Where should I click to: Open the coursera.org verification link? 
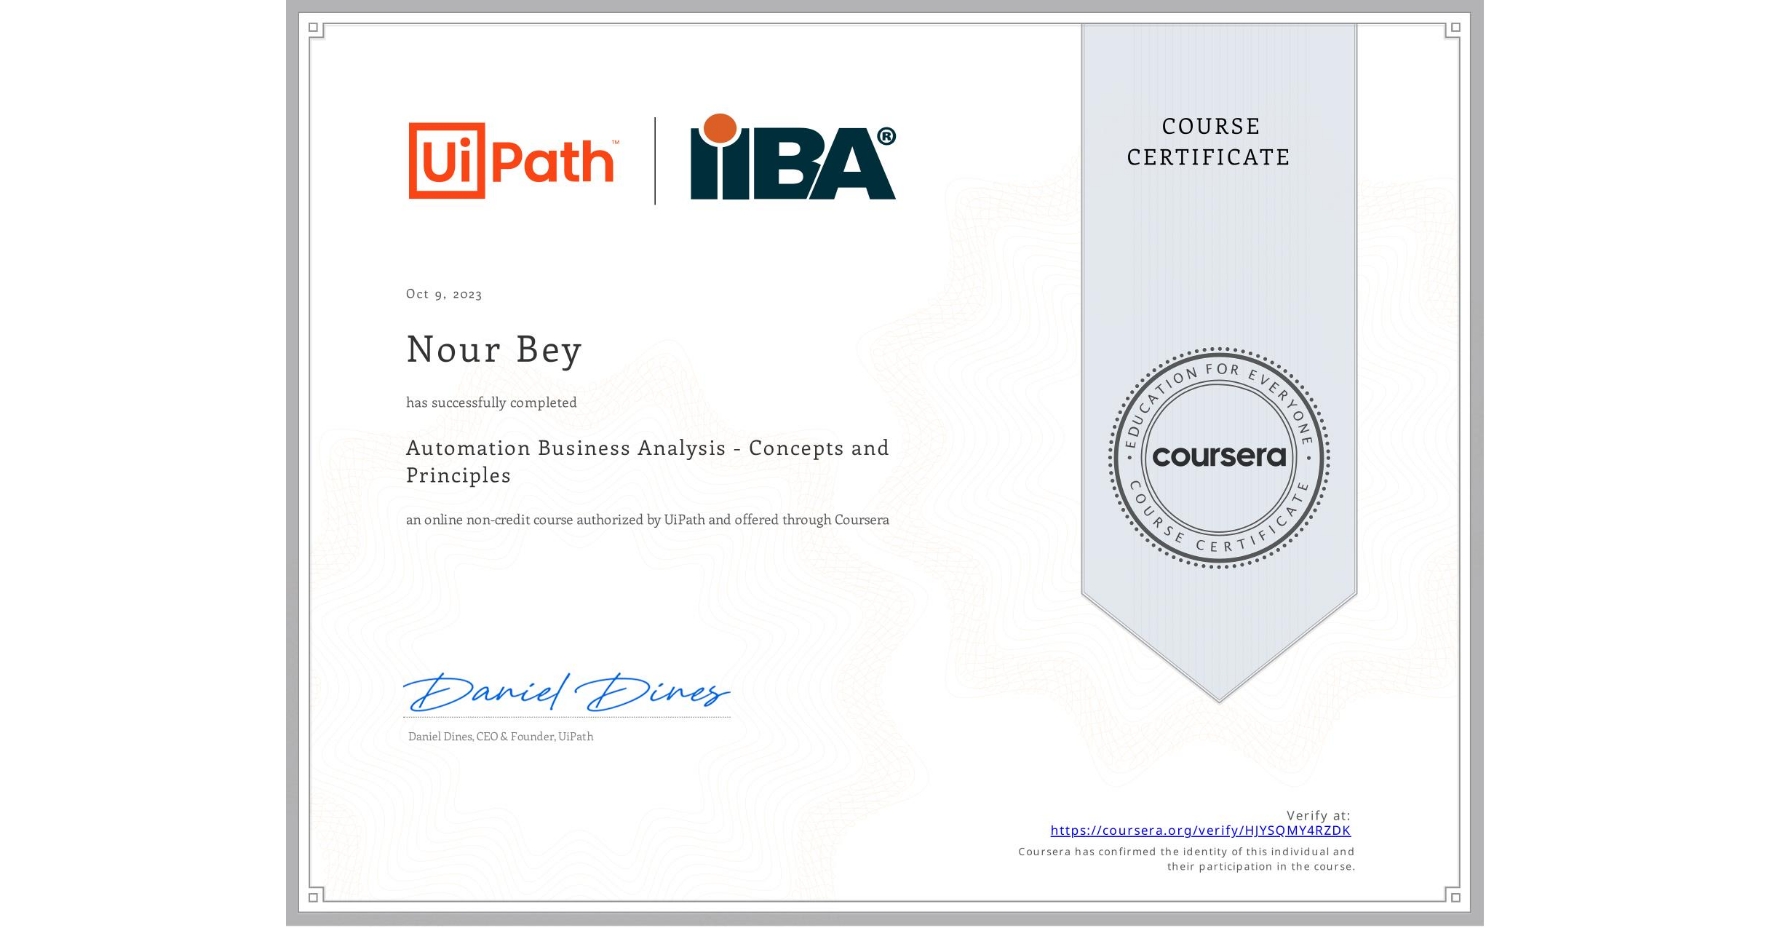[x=1200, y=831]
